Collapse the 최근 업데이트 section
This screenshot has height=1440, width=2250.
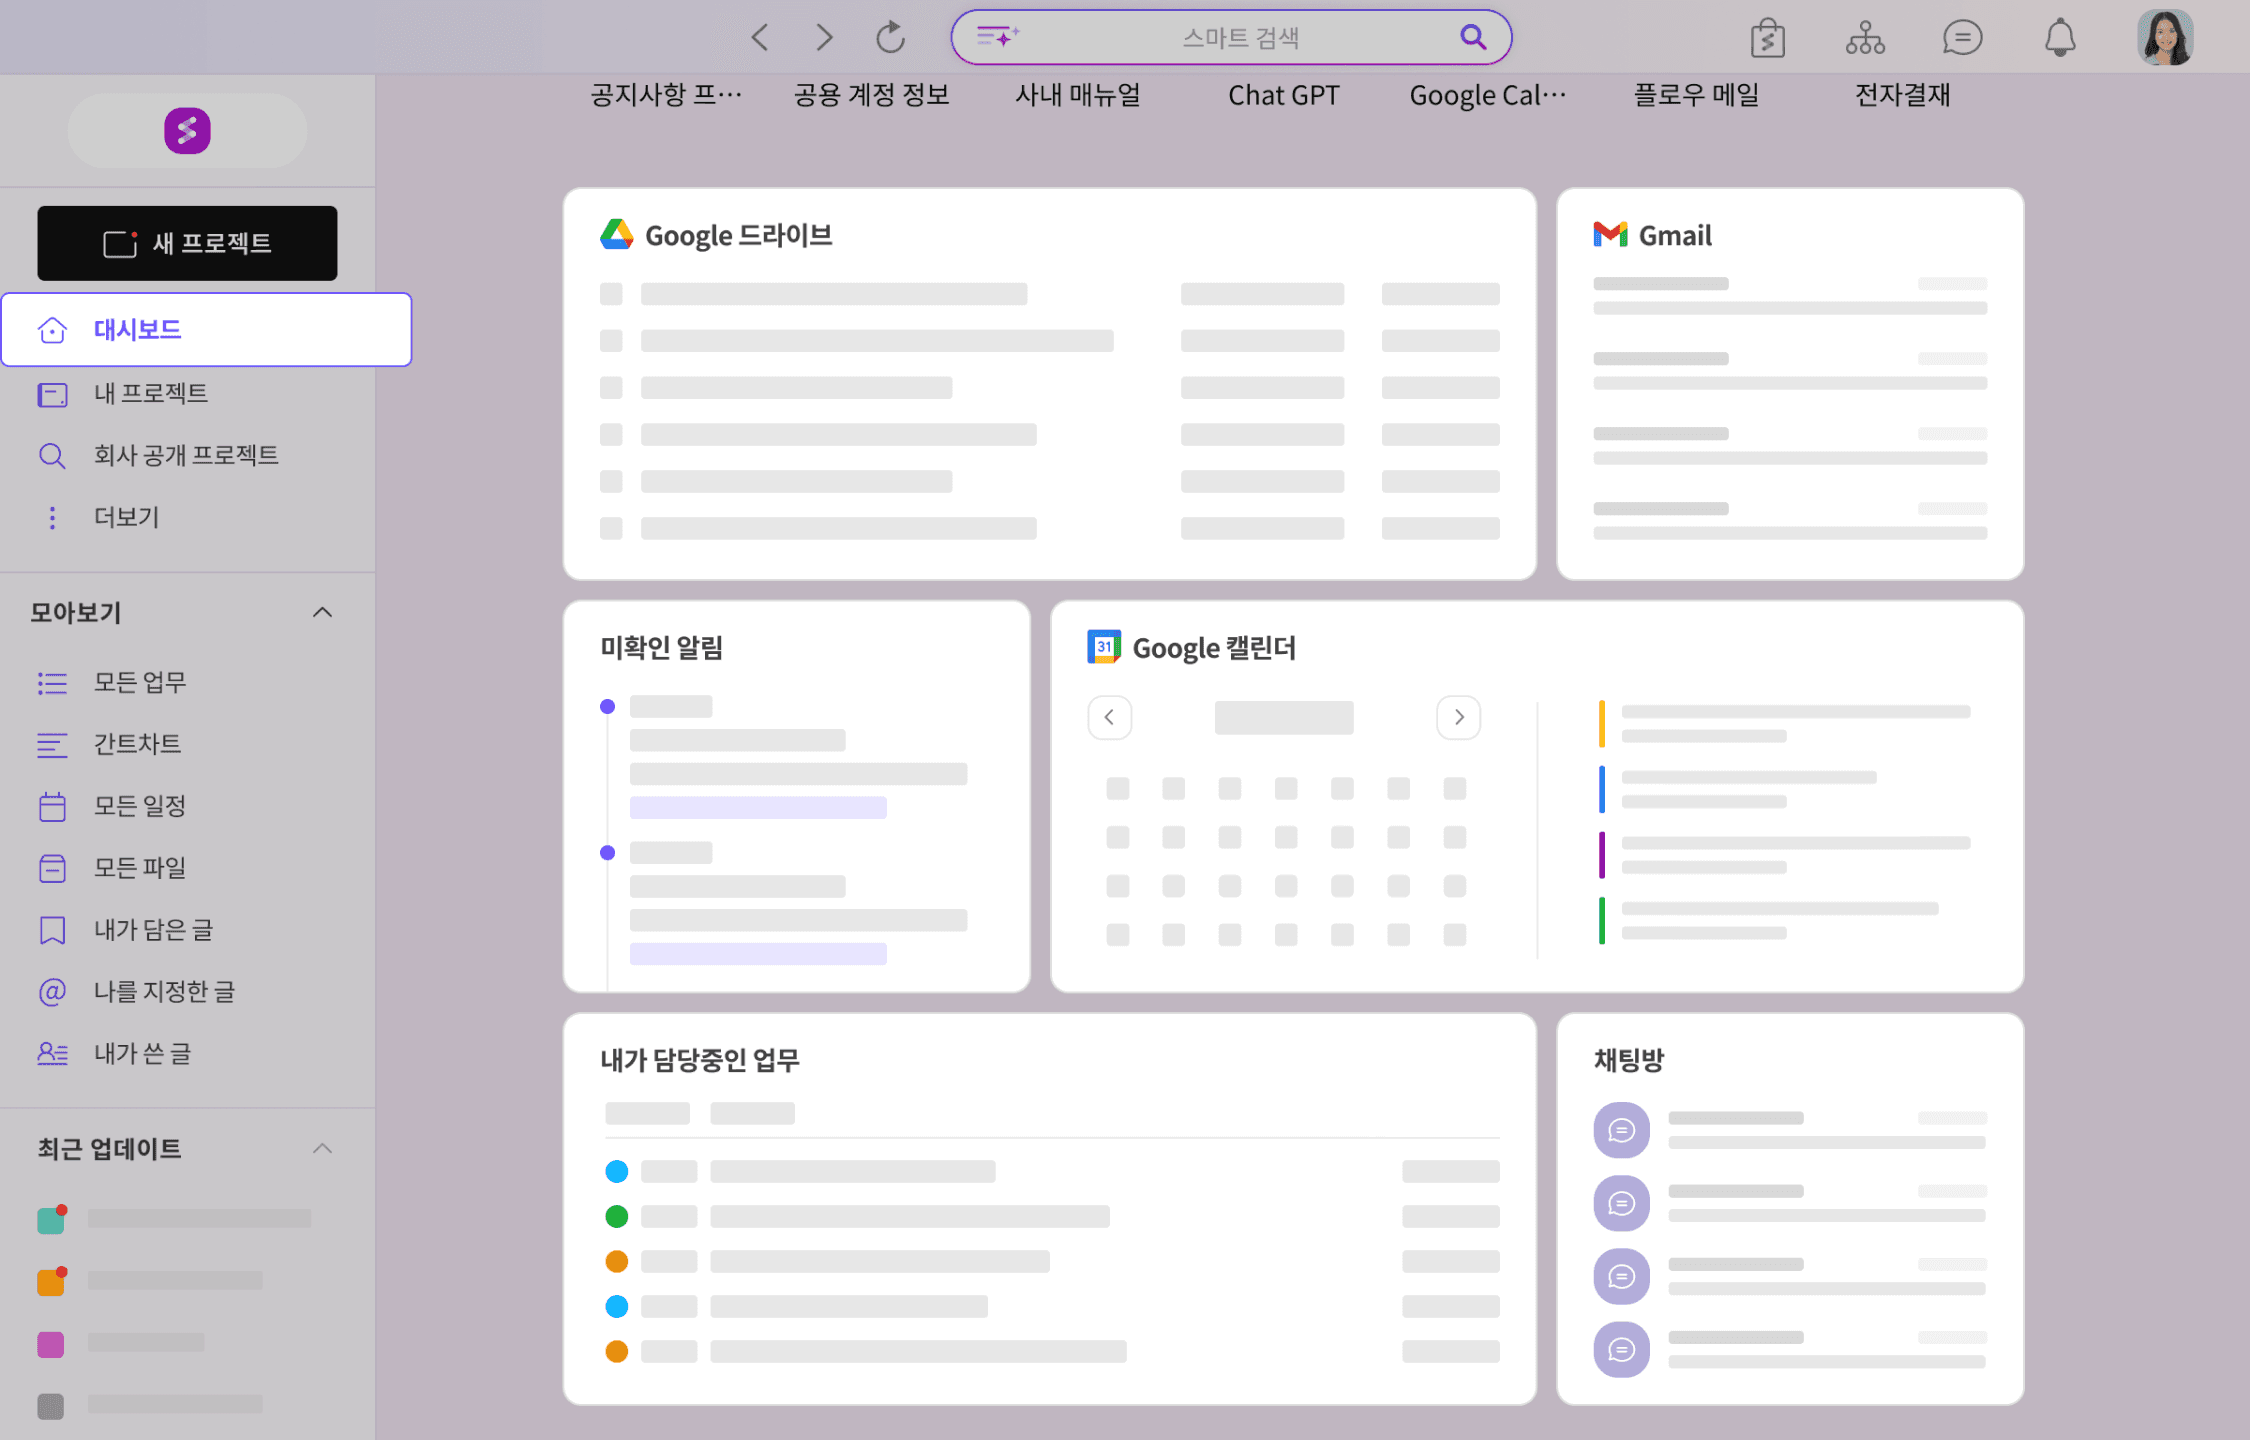pyautogui.click(x=322, y=1148)
